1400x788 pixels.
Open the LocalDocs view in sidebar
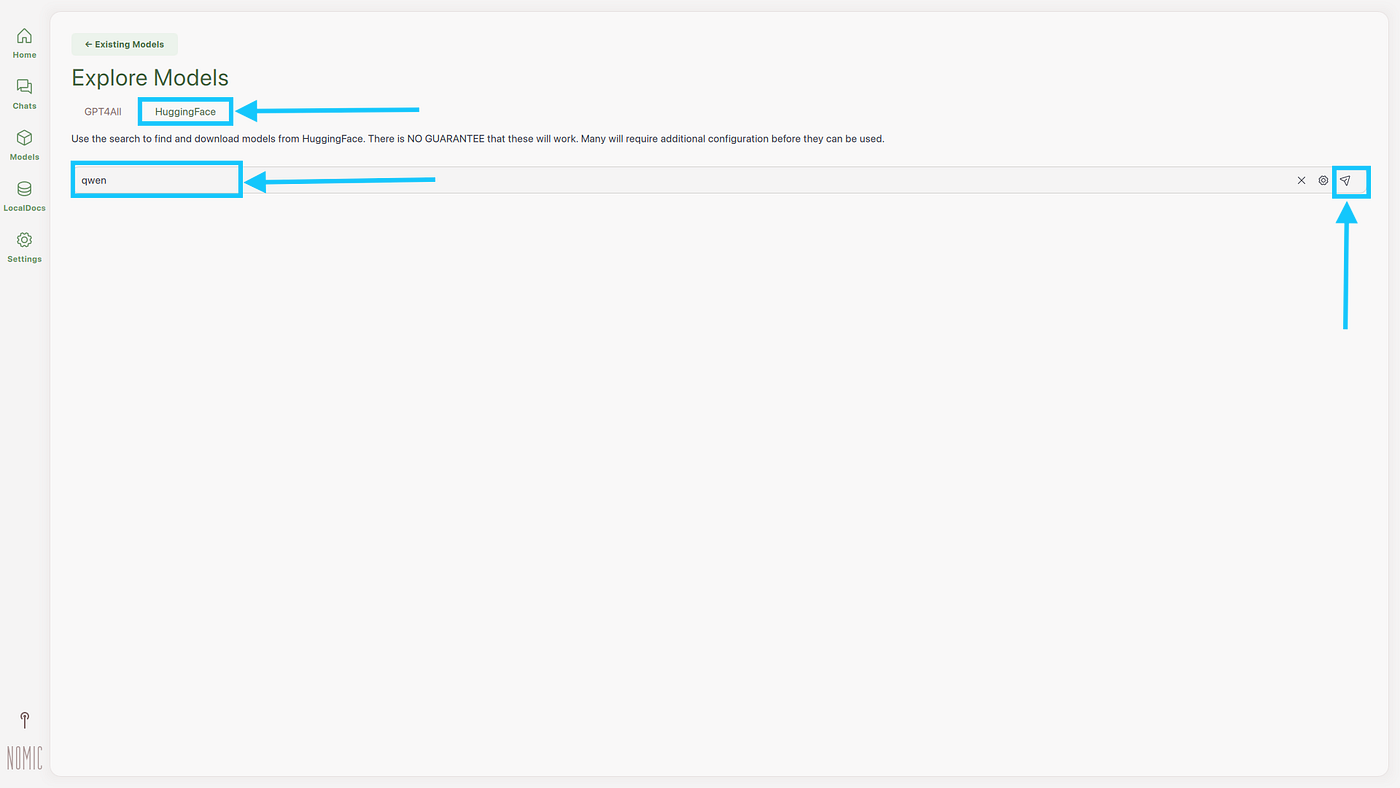[x=24, y=196]
